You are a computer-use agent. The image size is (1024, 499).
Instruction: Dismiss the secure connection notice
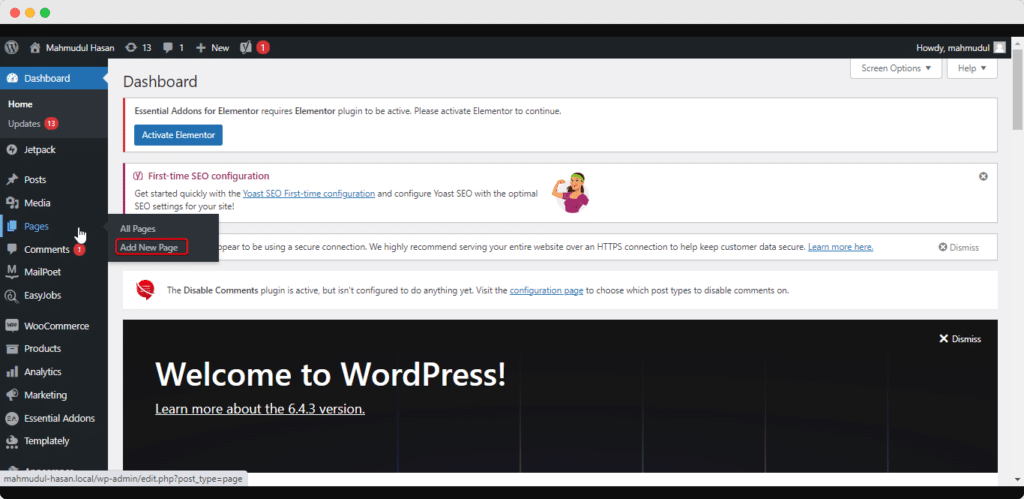[x=958, y=247]
